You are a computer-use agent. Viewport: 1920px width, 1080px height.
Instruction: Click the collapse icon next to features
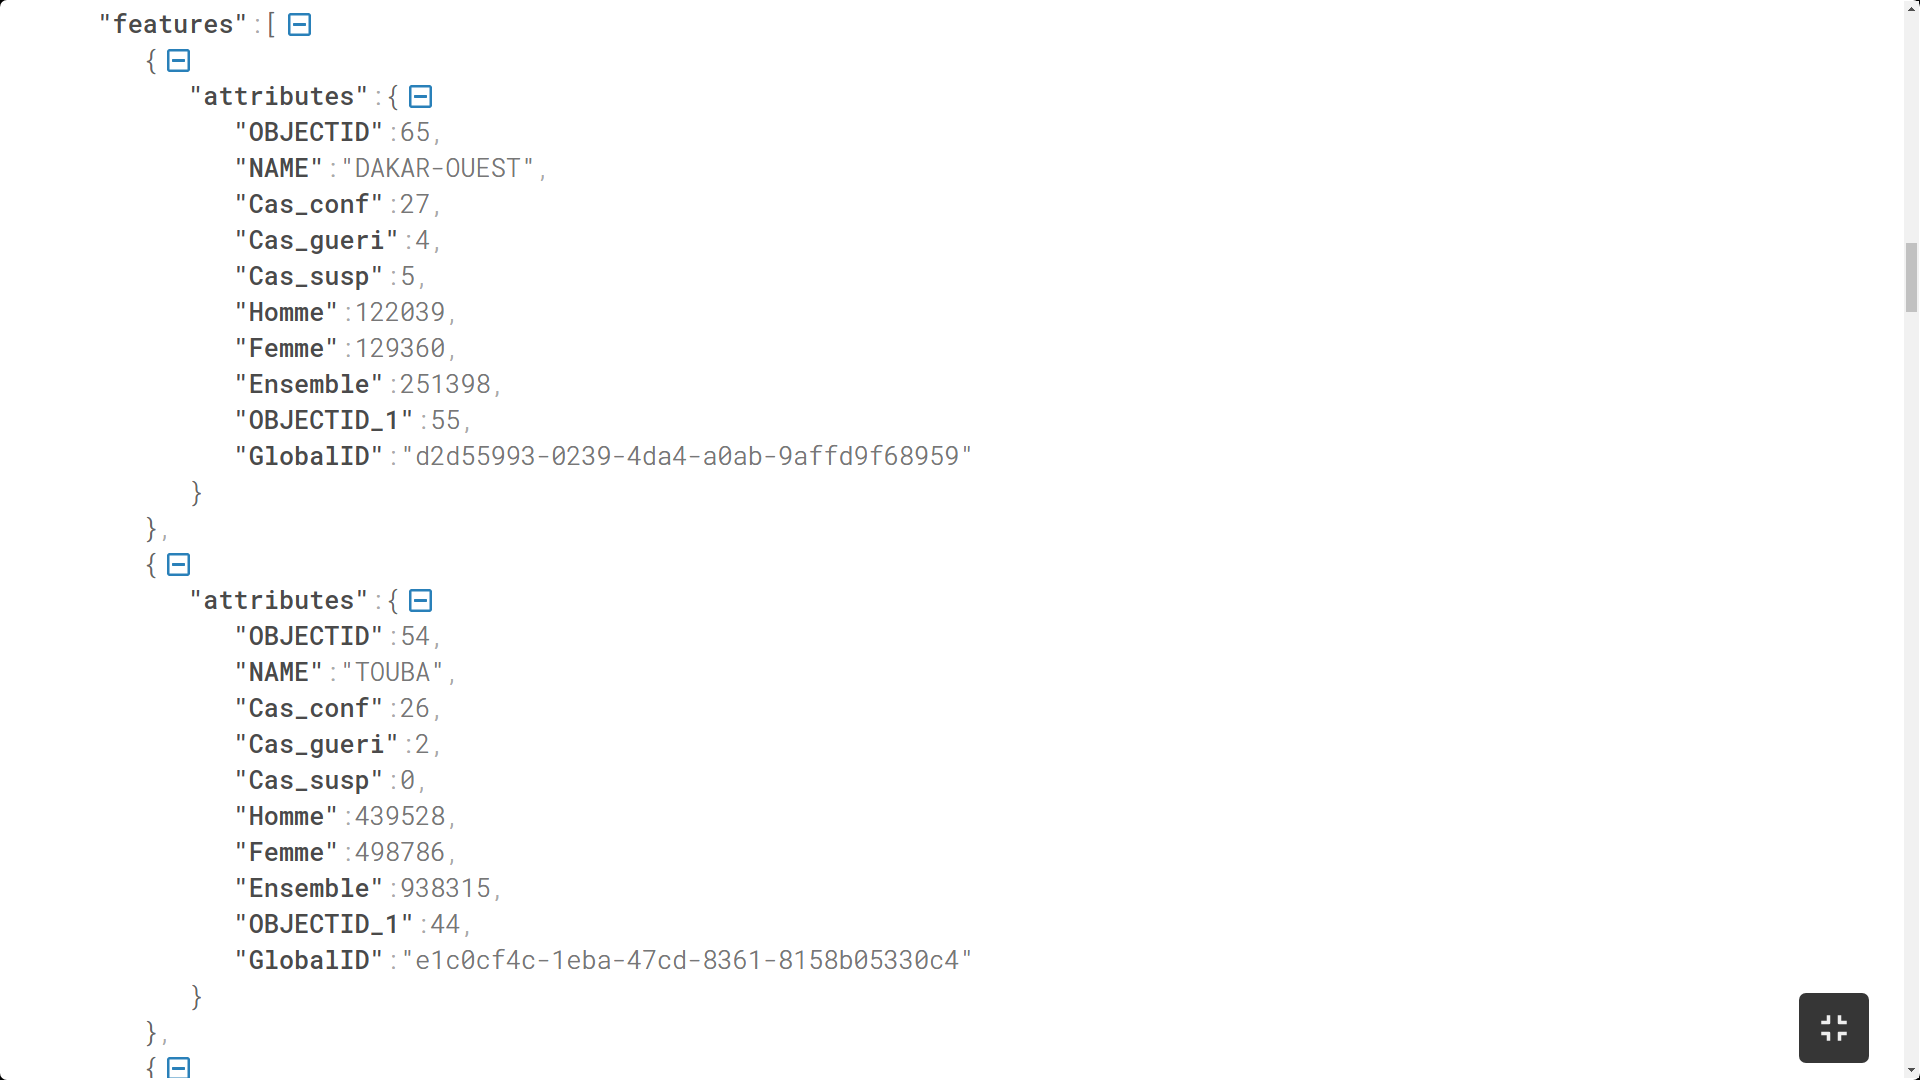[x=298, y=24]
